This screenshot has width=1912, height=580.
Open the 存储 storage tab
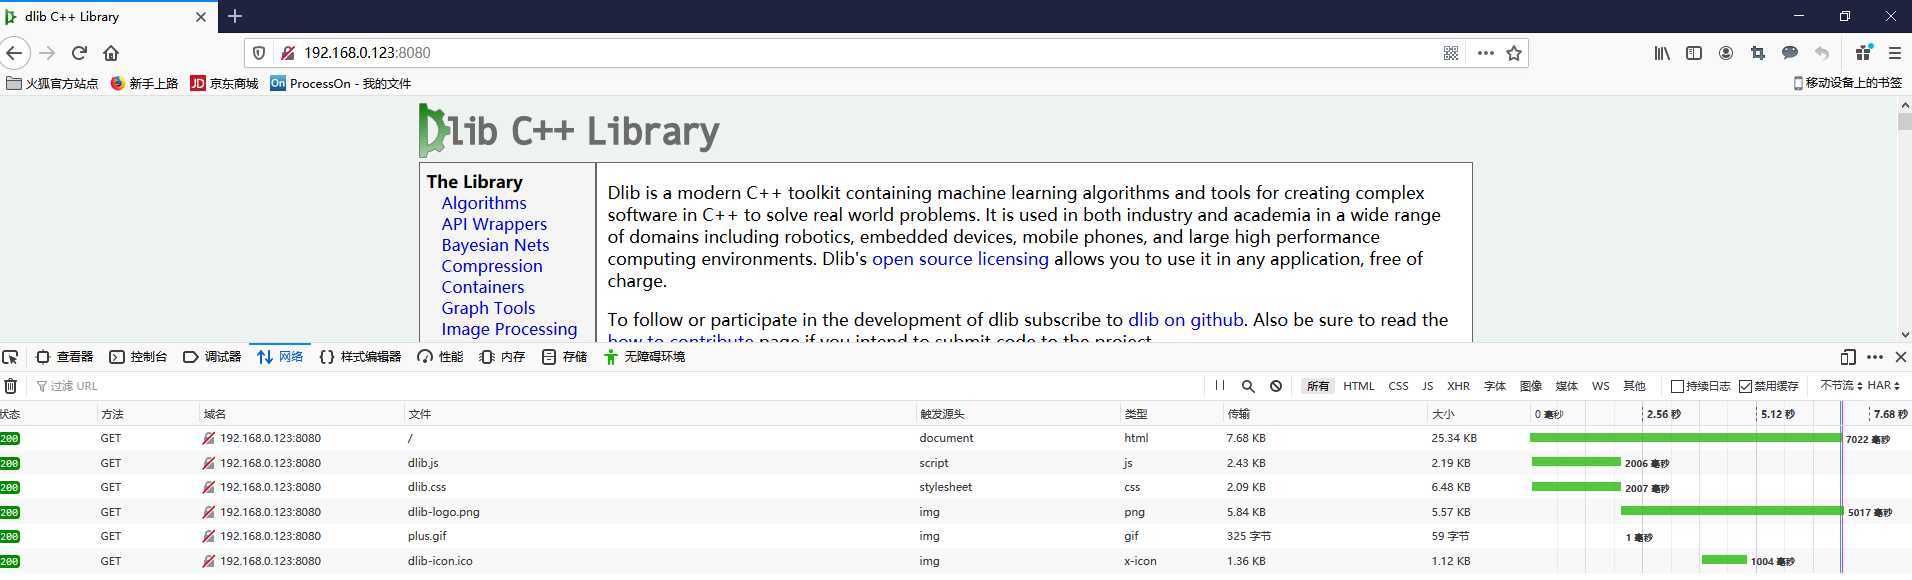(x=564, y=357)
